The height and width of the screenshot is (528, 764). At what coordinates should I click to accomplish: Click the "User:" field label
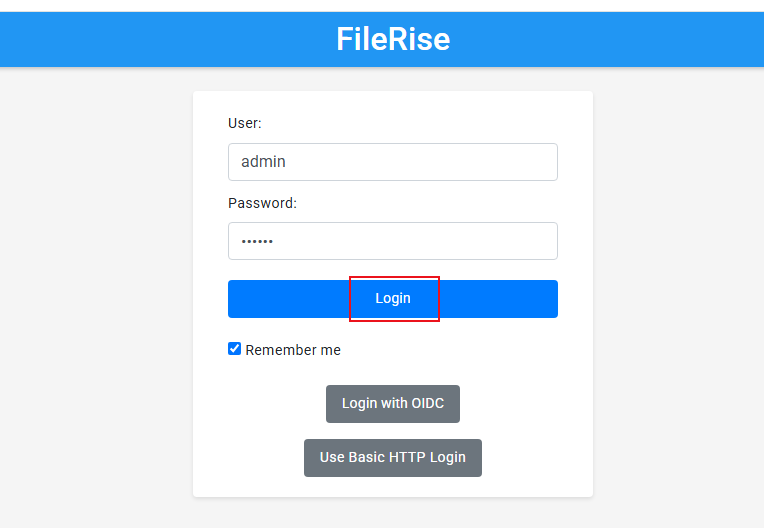[x=245, y=123]
